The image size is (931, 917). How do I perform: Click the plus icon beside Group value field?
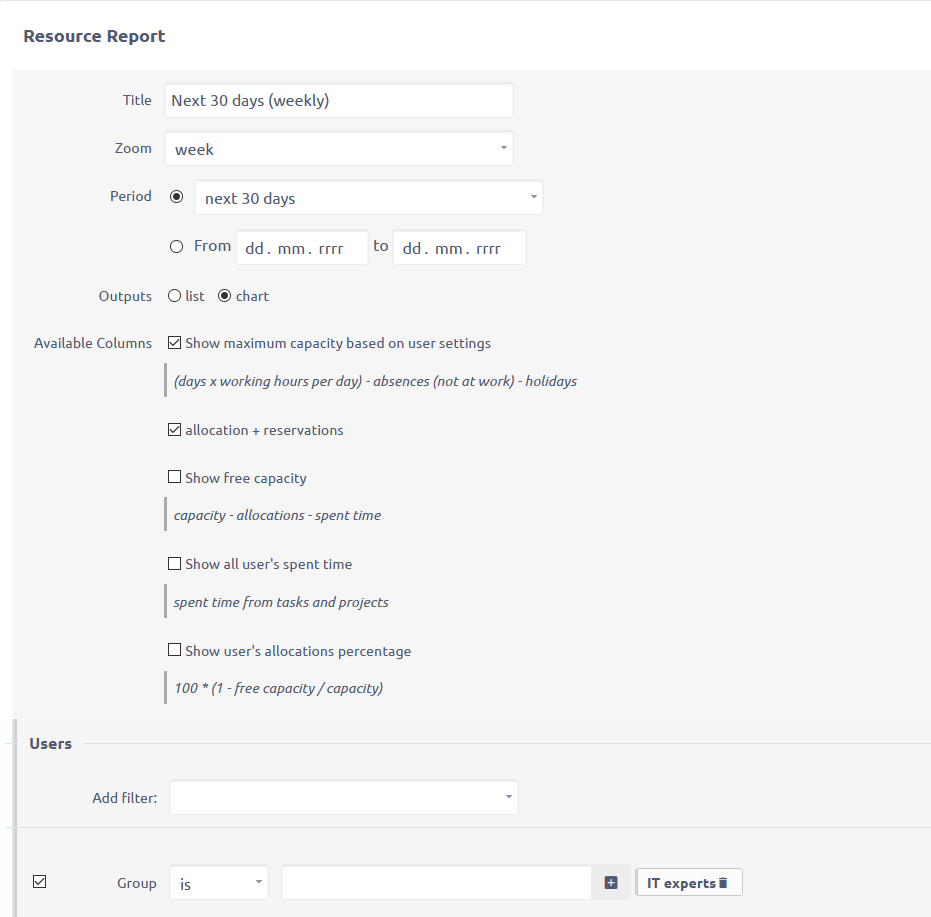tap(612, 883)
